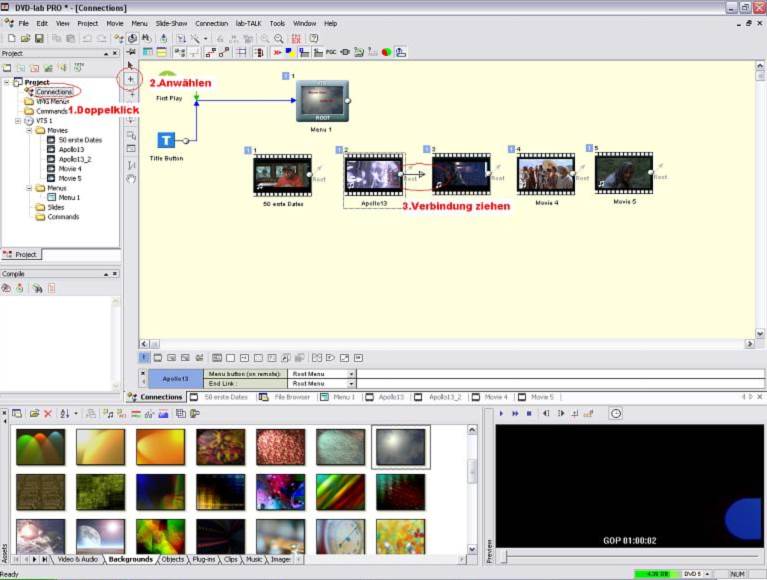
Task: Open the End Link dropdown
Action: point(351,383)
